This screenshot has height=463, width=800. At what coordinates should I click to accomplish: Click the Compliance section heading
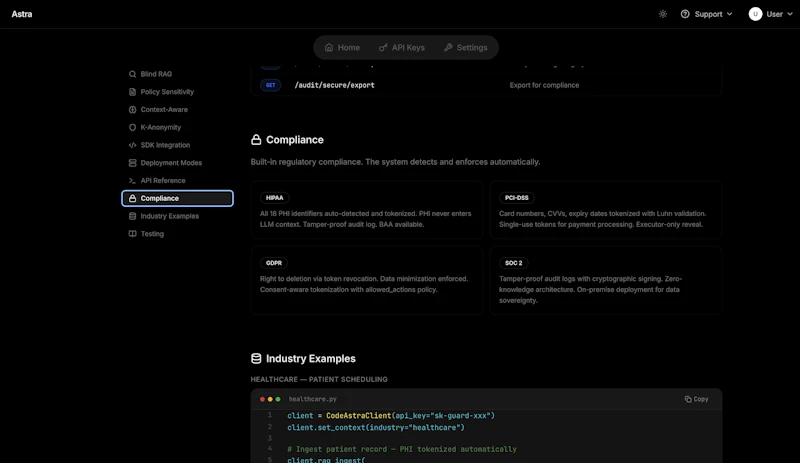click(294, 140)
